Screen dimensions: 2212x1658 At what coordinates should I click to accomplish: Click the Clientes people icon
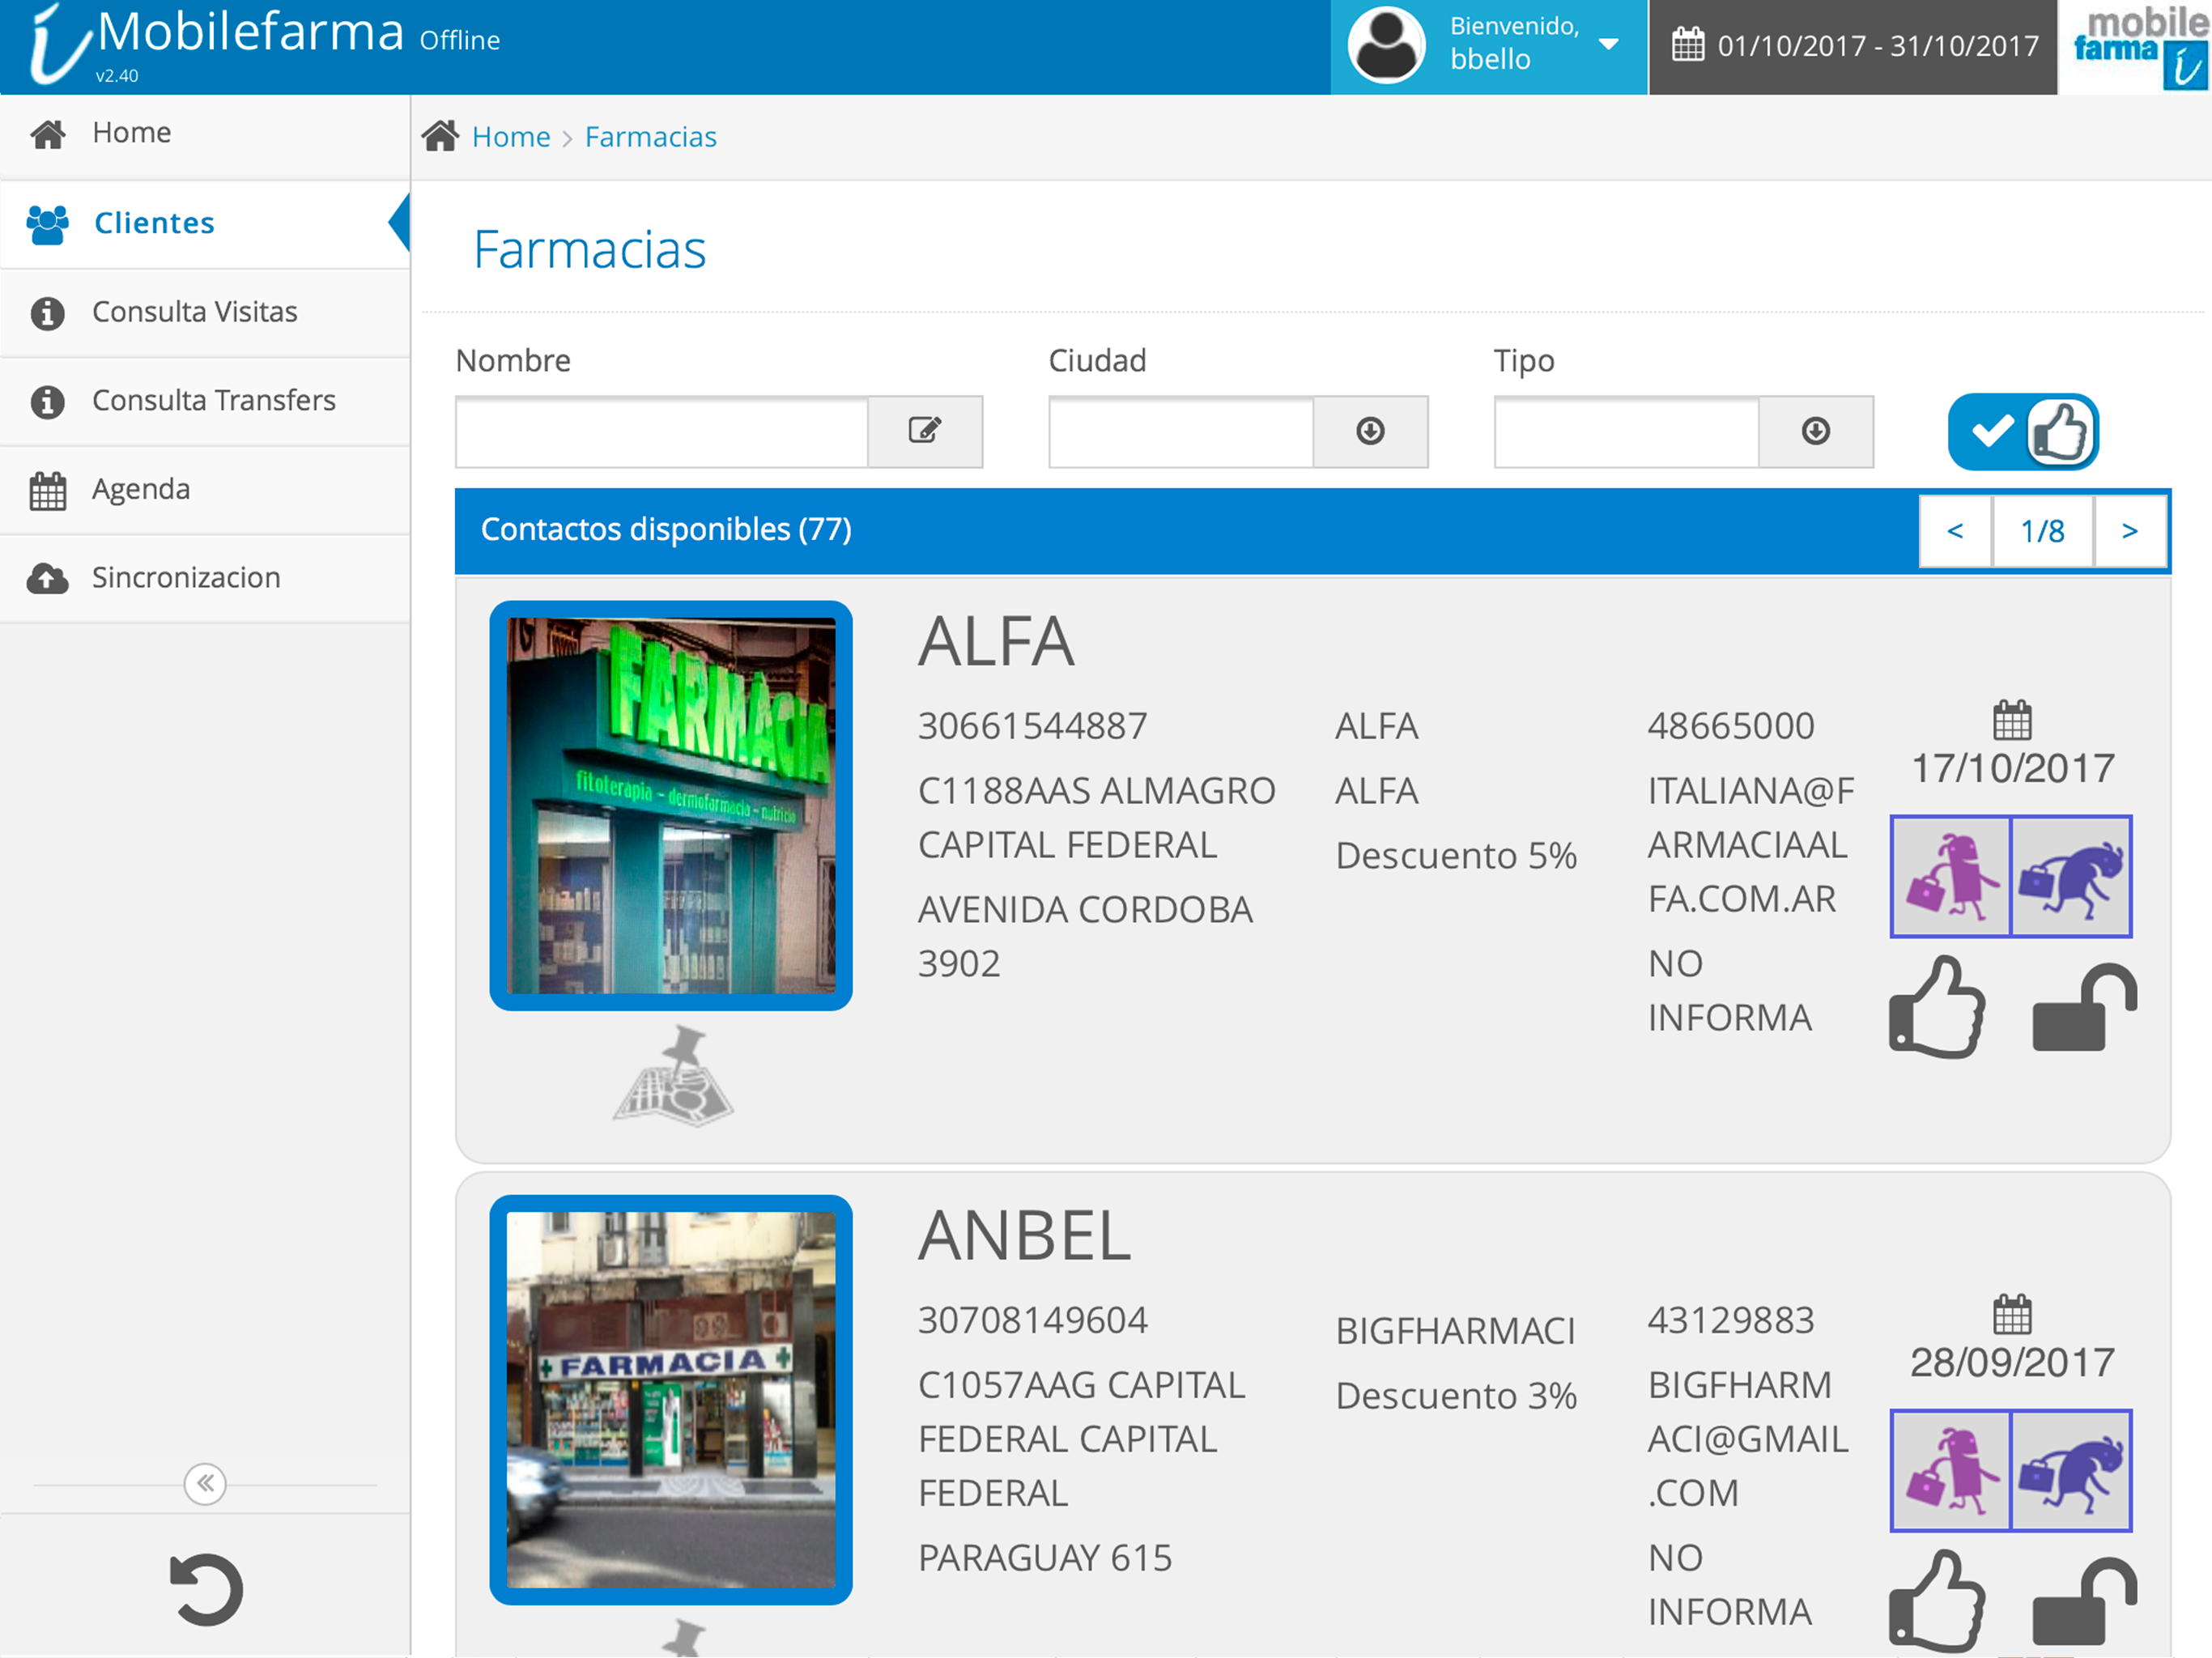47,224
